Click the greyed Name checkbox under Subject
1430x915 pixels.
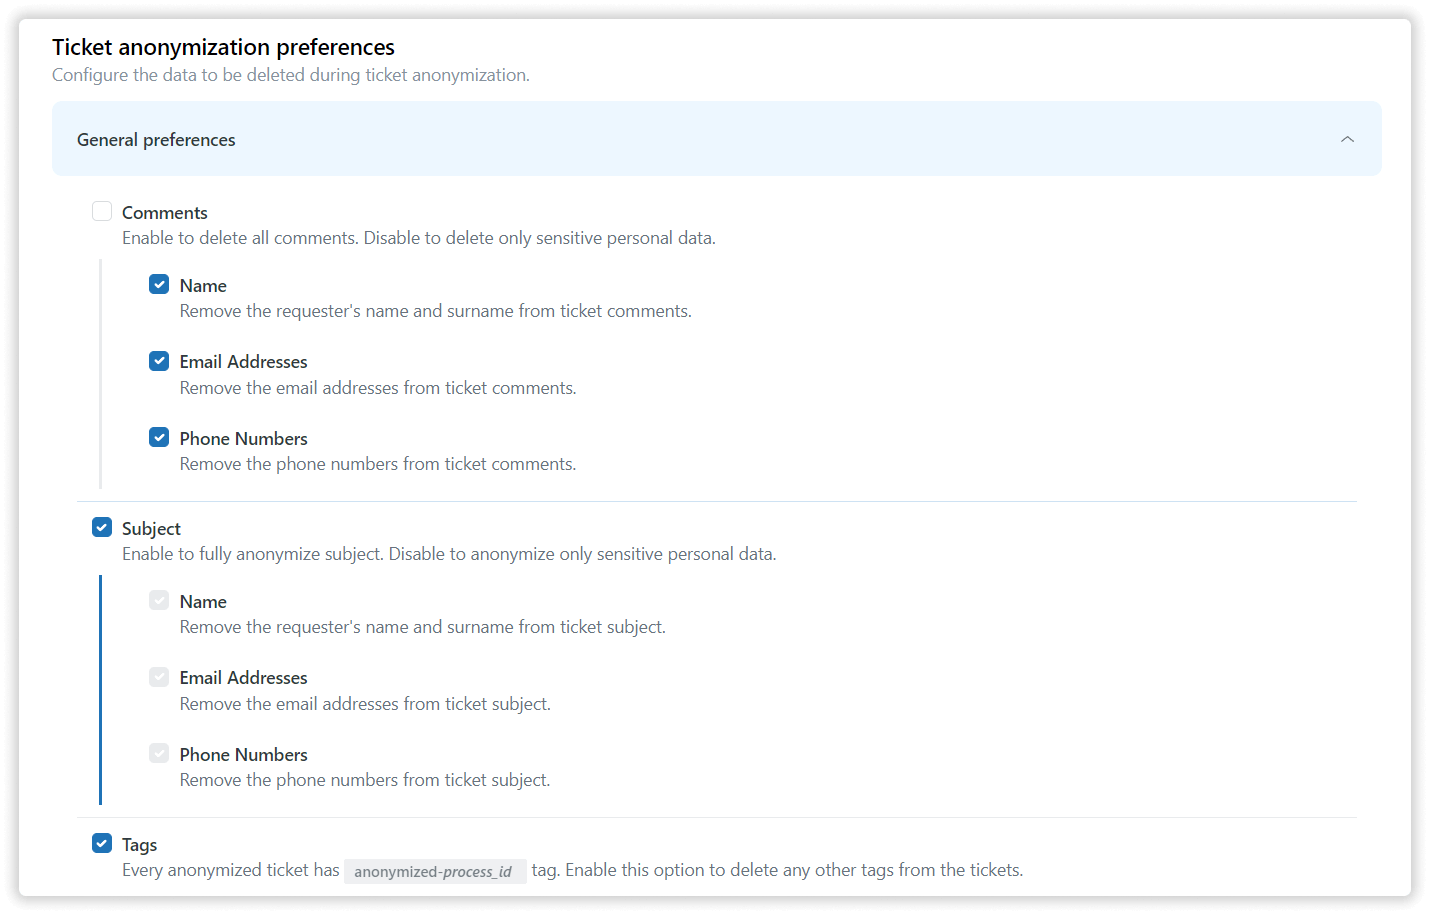[159, 600]
